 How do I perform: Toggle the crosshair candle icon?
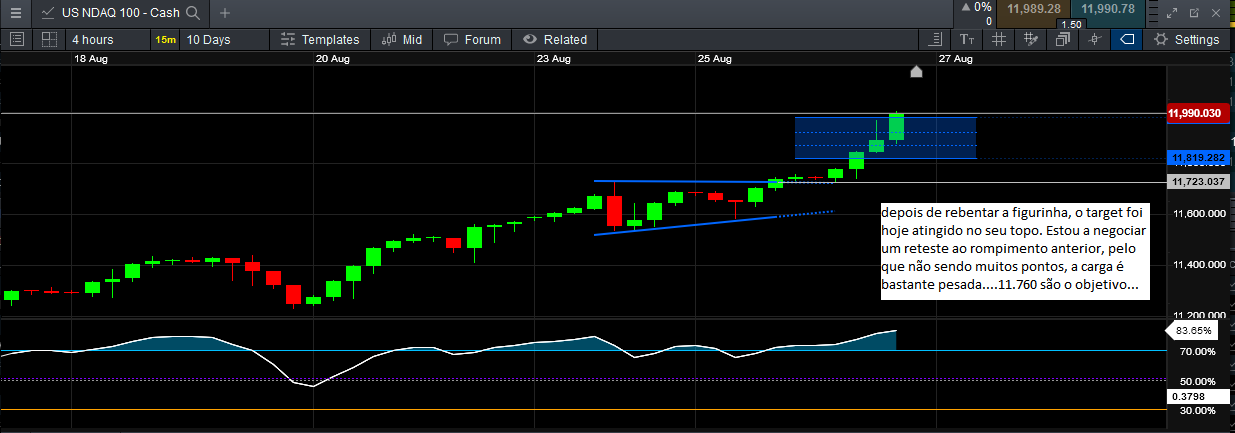click(1095, 40)
